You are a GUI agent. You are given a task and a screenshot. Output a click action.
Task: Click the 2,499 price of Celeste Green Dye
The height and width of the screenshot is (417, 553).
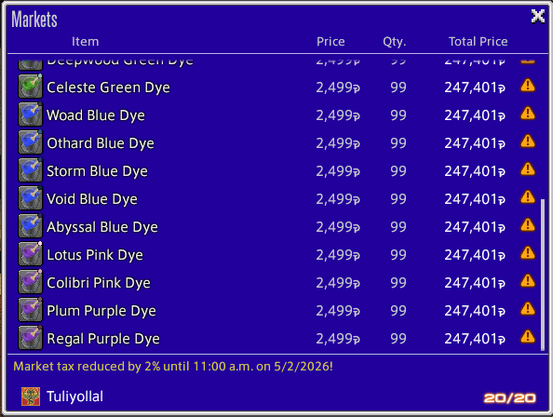(x=338, y=87)
